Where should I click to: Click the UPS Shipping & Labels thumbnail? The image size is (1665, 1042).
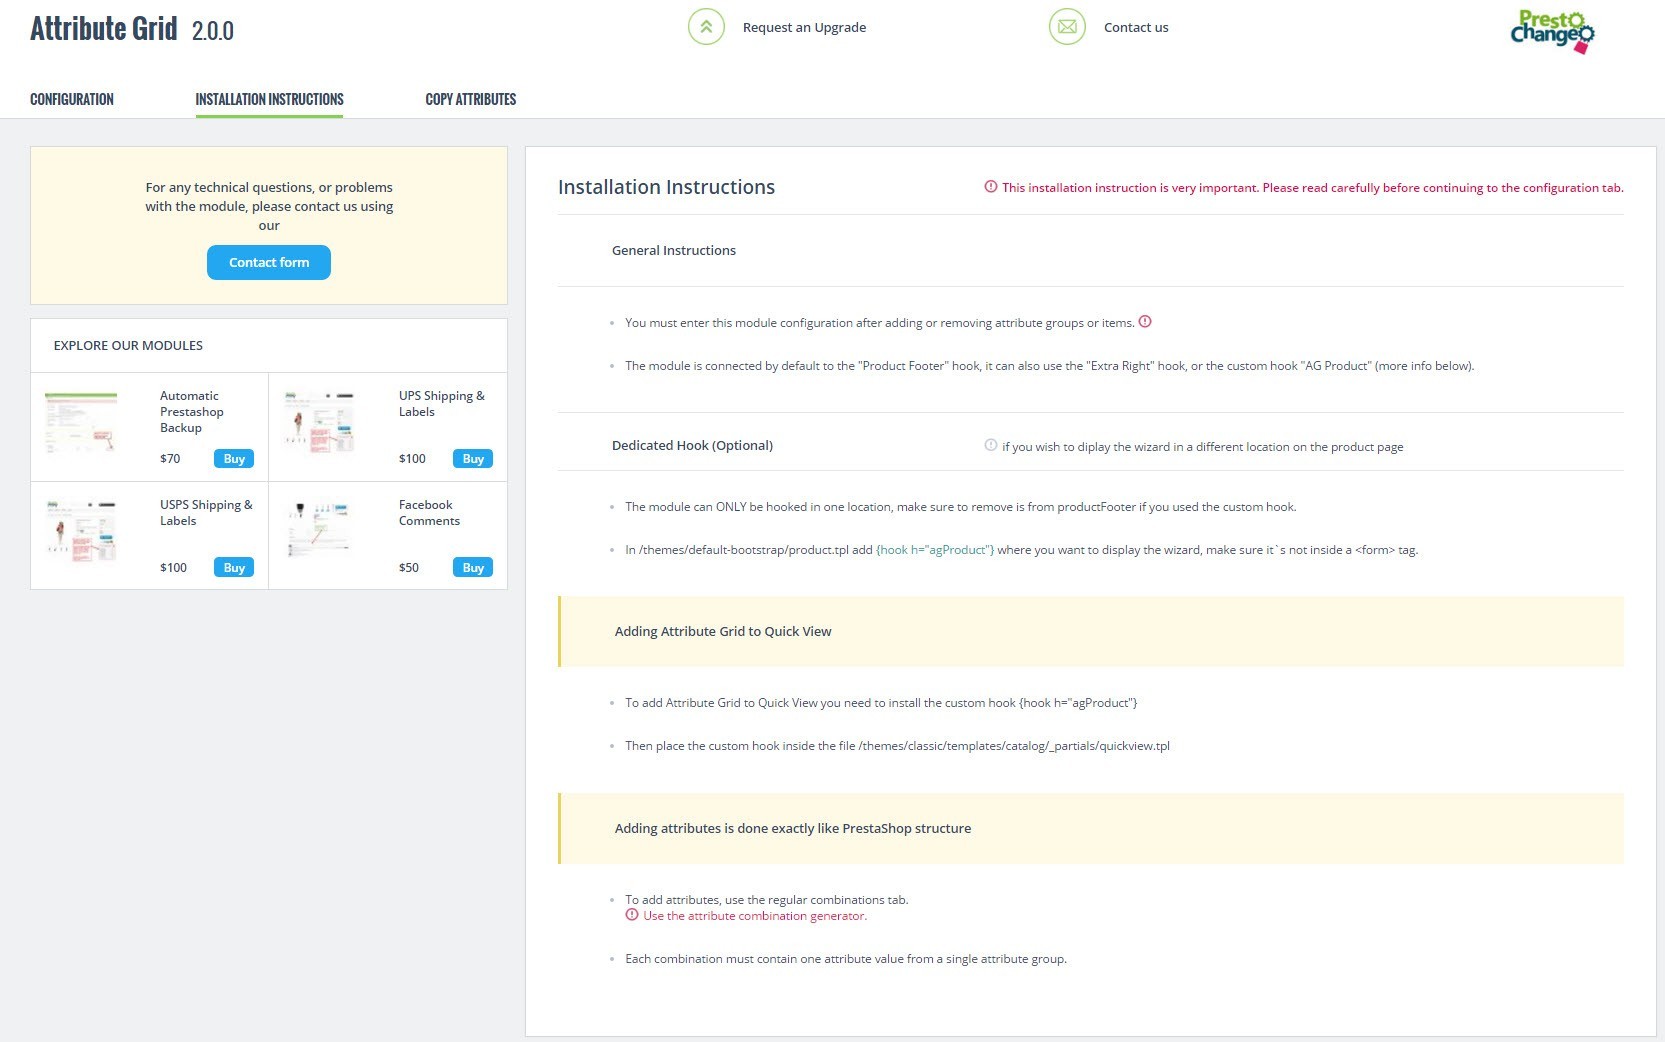coord(319,423)
